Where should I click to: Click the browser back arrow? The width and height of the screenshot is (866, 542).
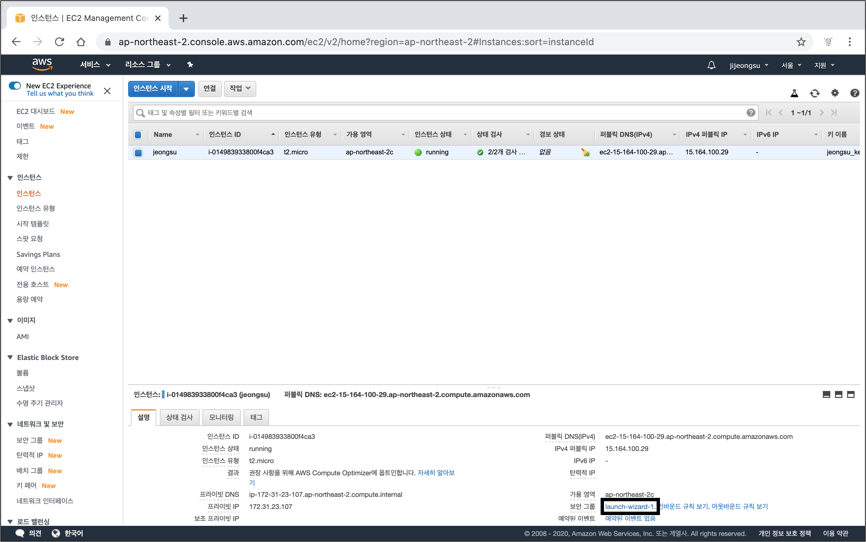(x=16, y=42)
